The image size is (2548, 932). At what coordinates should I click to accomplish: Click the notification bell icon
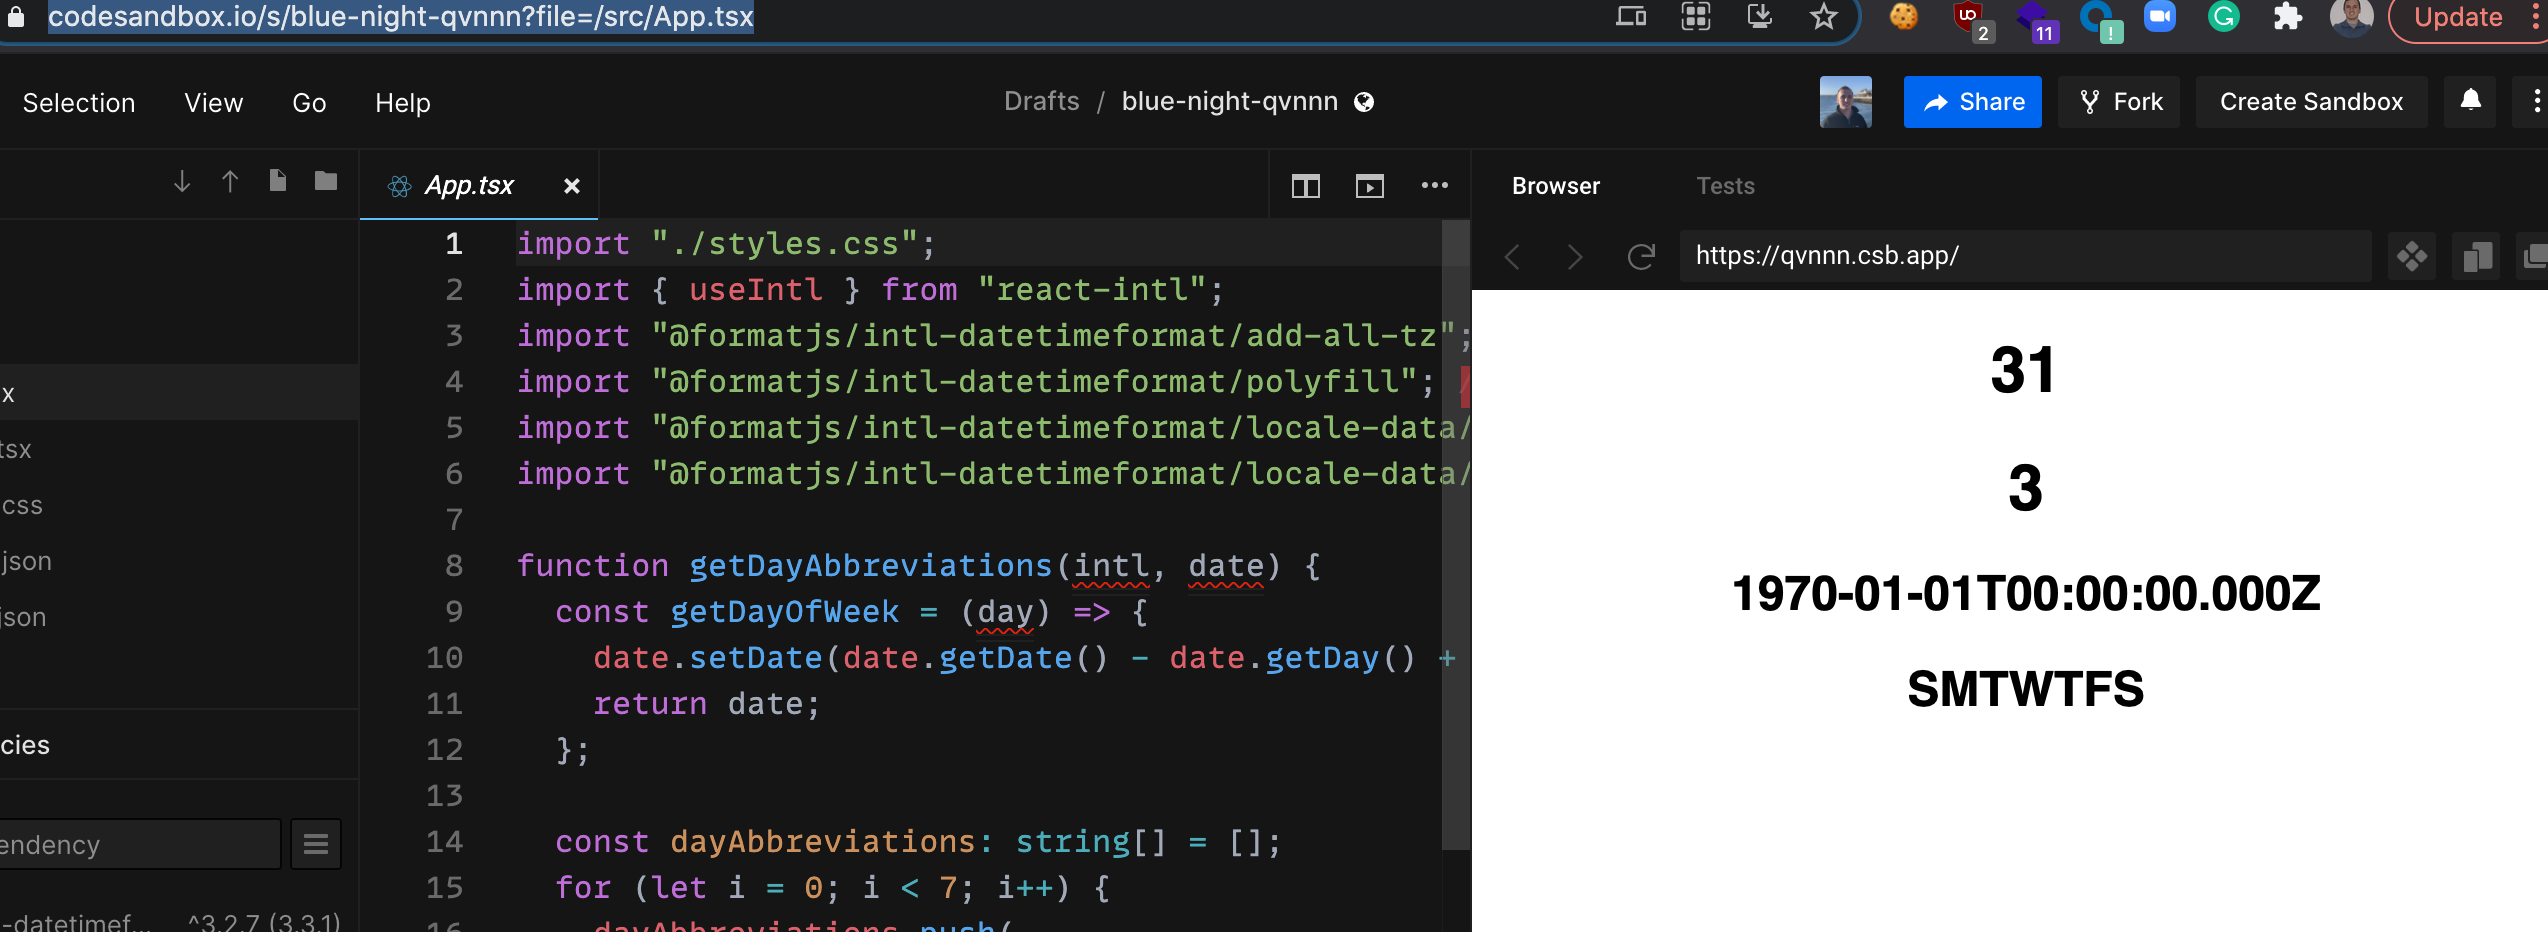(x=2470, y=101)
